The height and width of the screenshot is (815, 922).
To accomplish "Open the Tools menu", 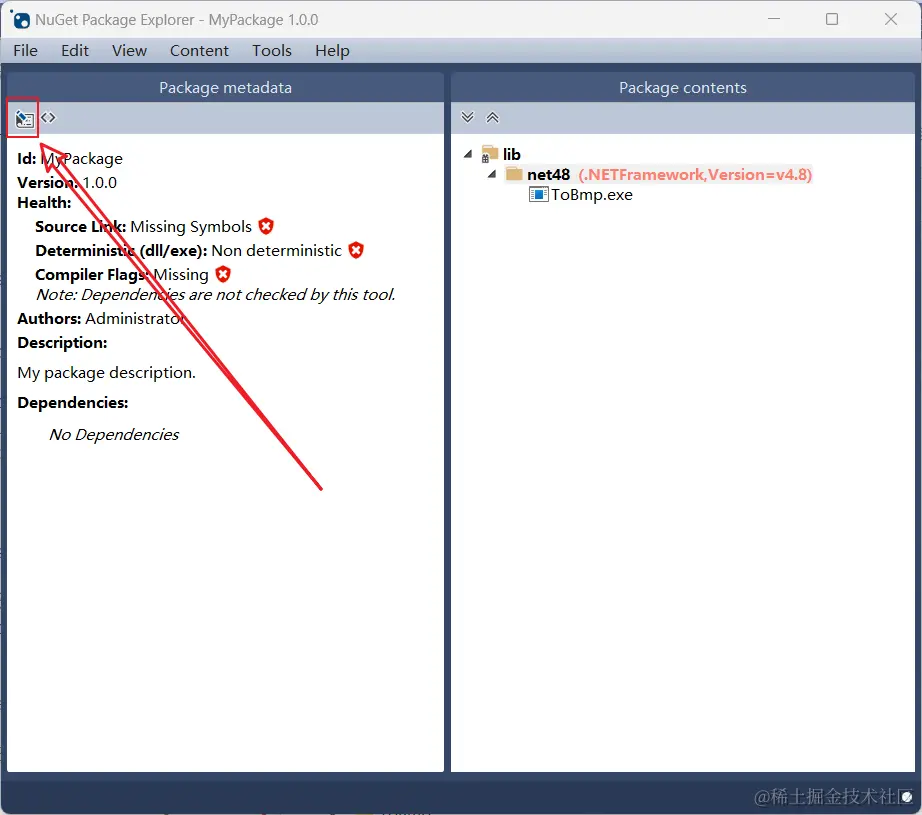I will tap(272, 51).
